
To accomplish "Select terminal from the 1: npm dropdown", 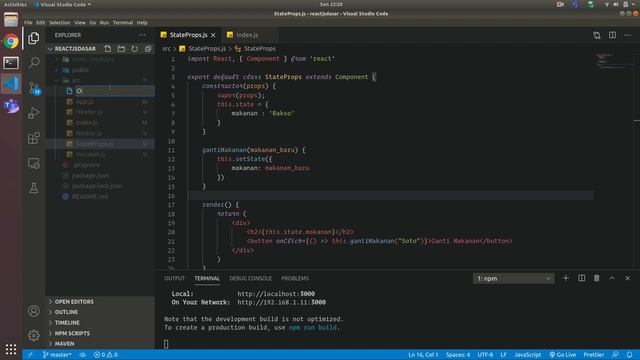I will coord(513,278).
